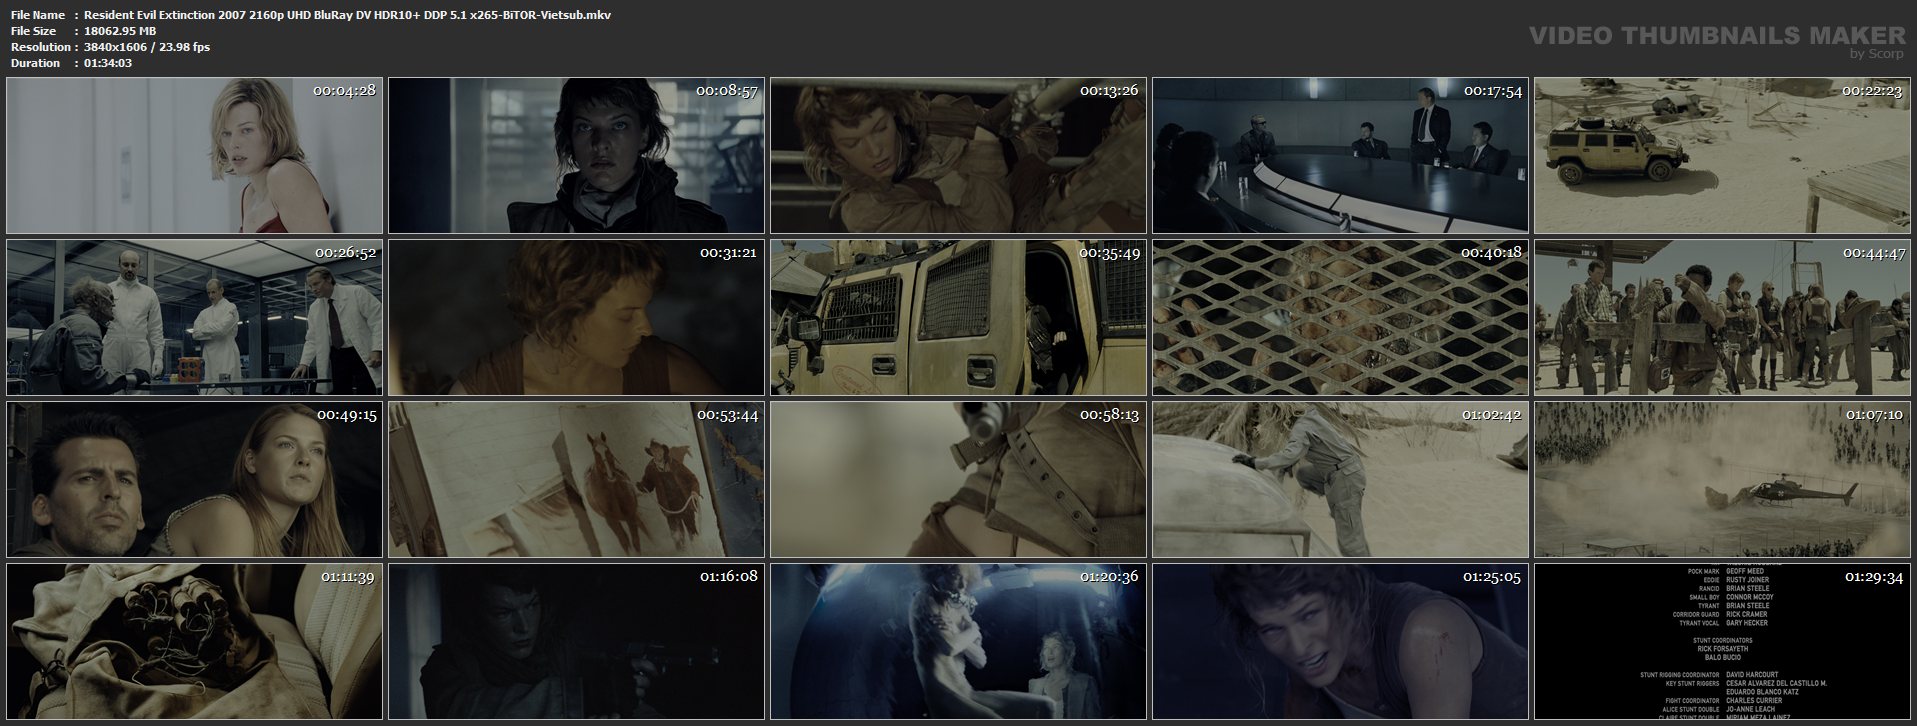Open the crowd thumbnail at 00:44:47
Image resolution: width=1917 pixels, height=726 pixels.
click(x=1722, y=318)
